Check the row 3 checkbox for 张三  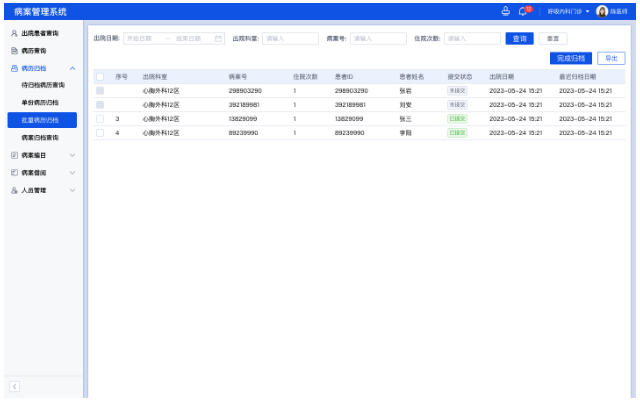click(100, 118)
